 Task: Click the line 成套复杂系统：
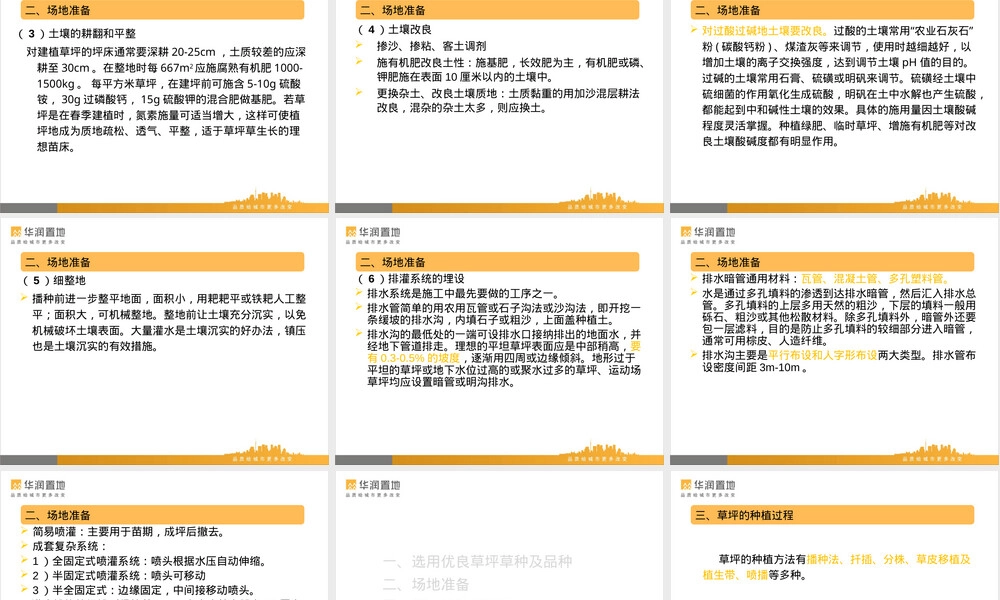click(x=70, y=546)
